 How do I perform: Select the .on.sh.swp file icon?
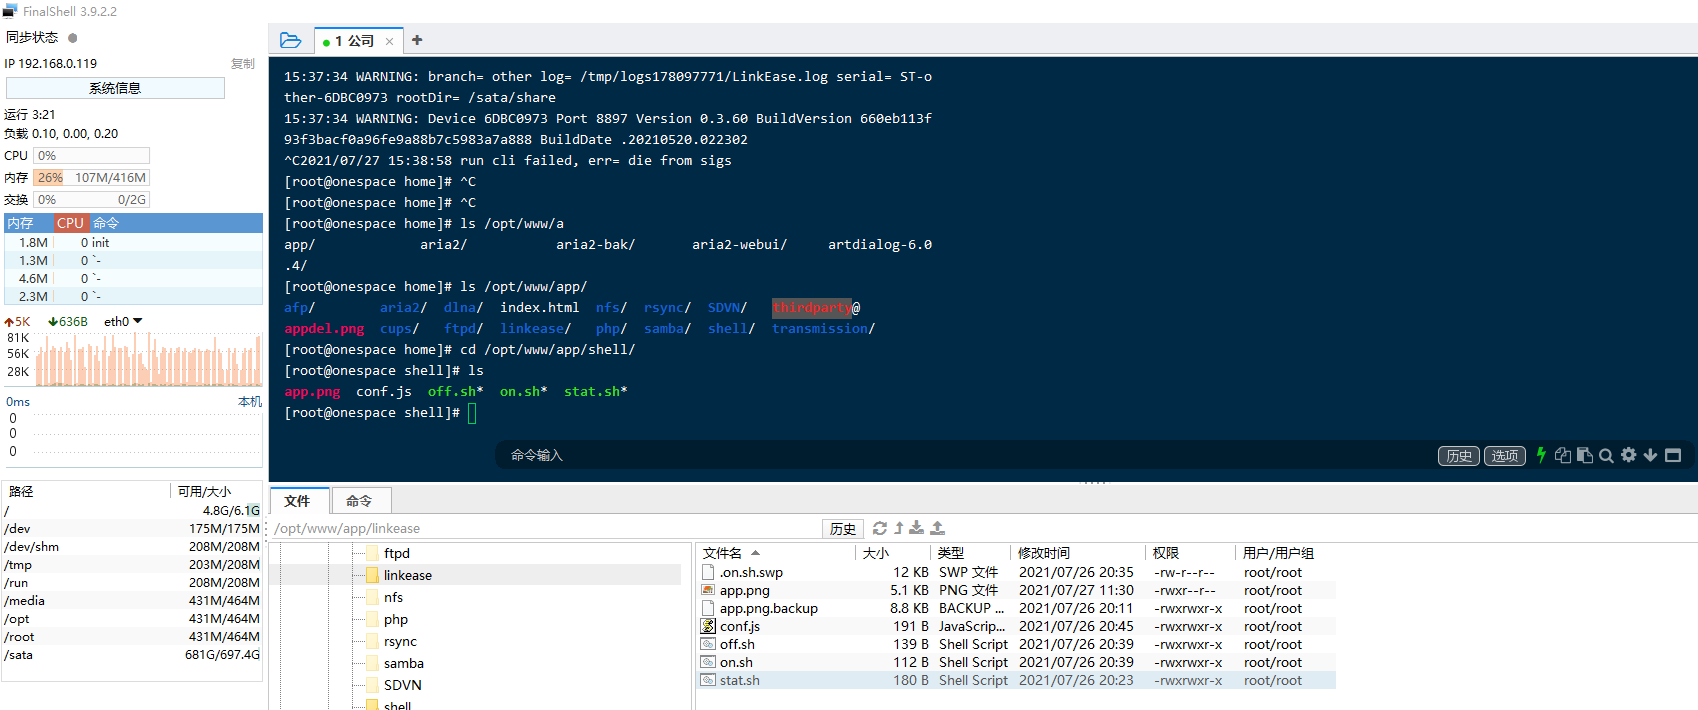[x=708, y=572]
